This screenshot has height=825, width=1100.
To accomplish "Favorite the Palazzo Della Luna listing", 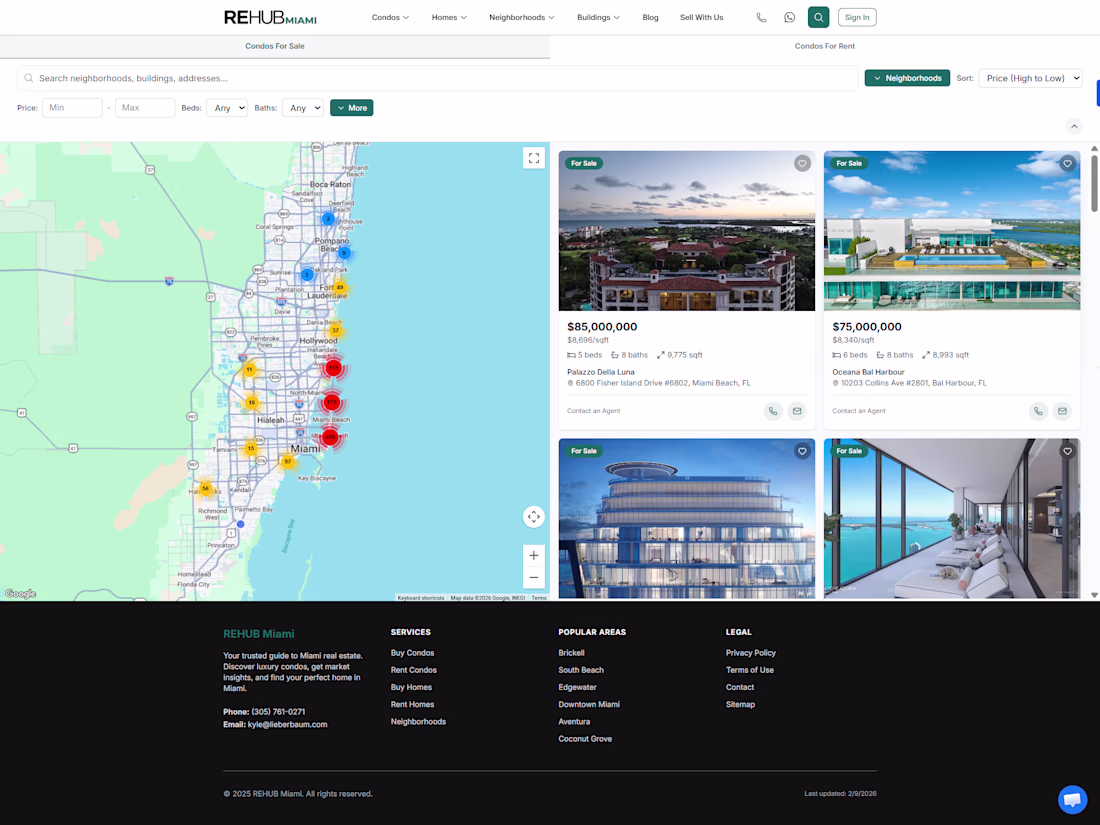I will pos(802,163).
